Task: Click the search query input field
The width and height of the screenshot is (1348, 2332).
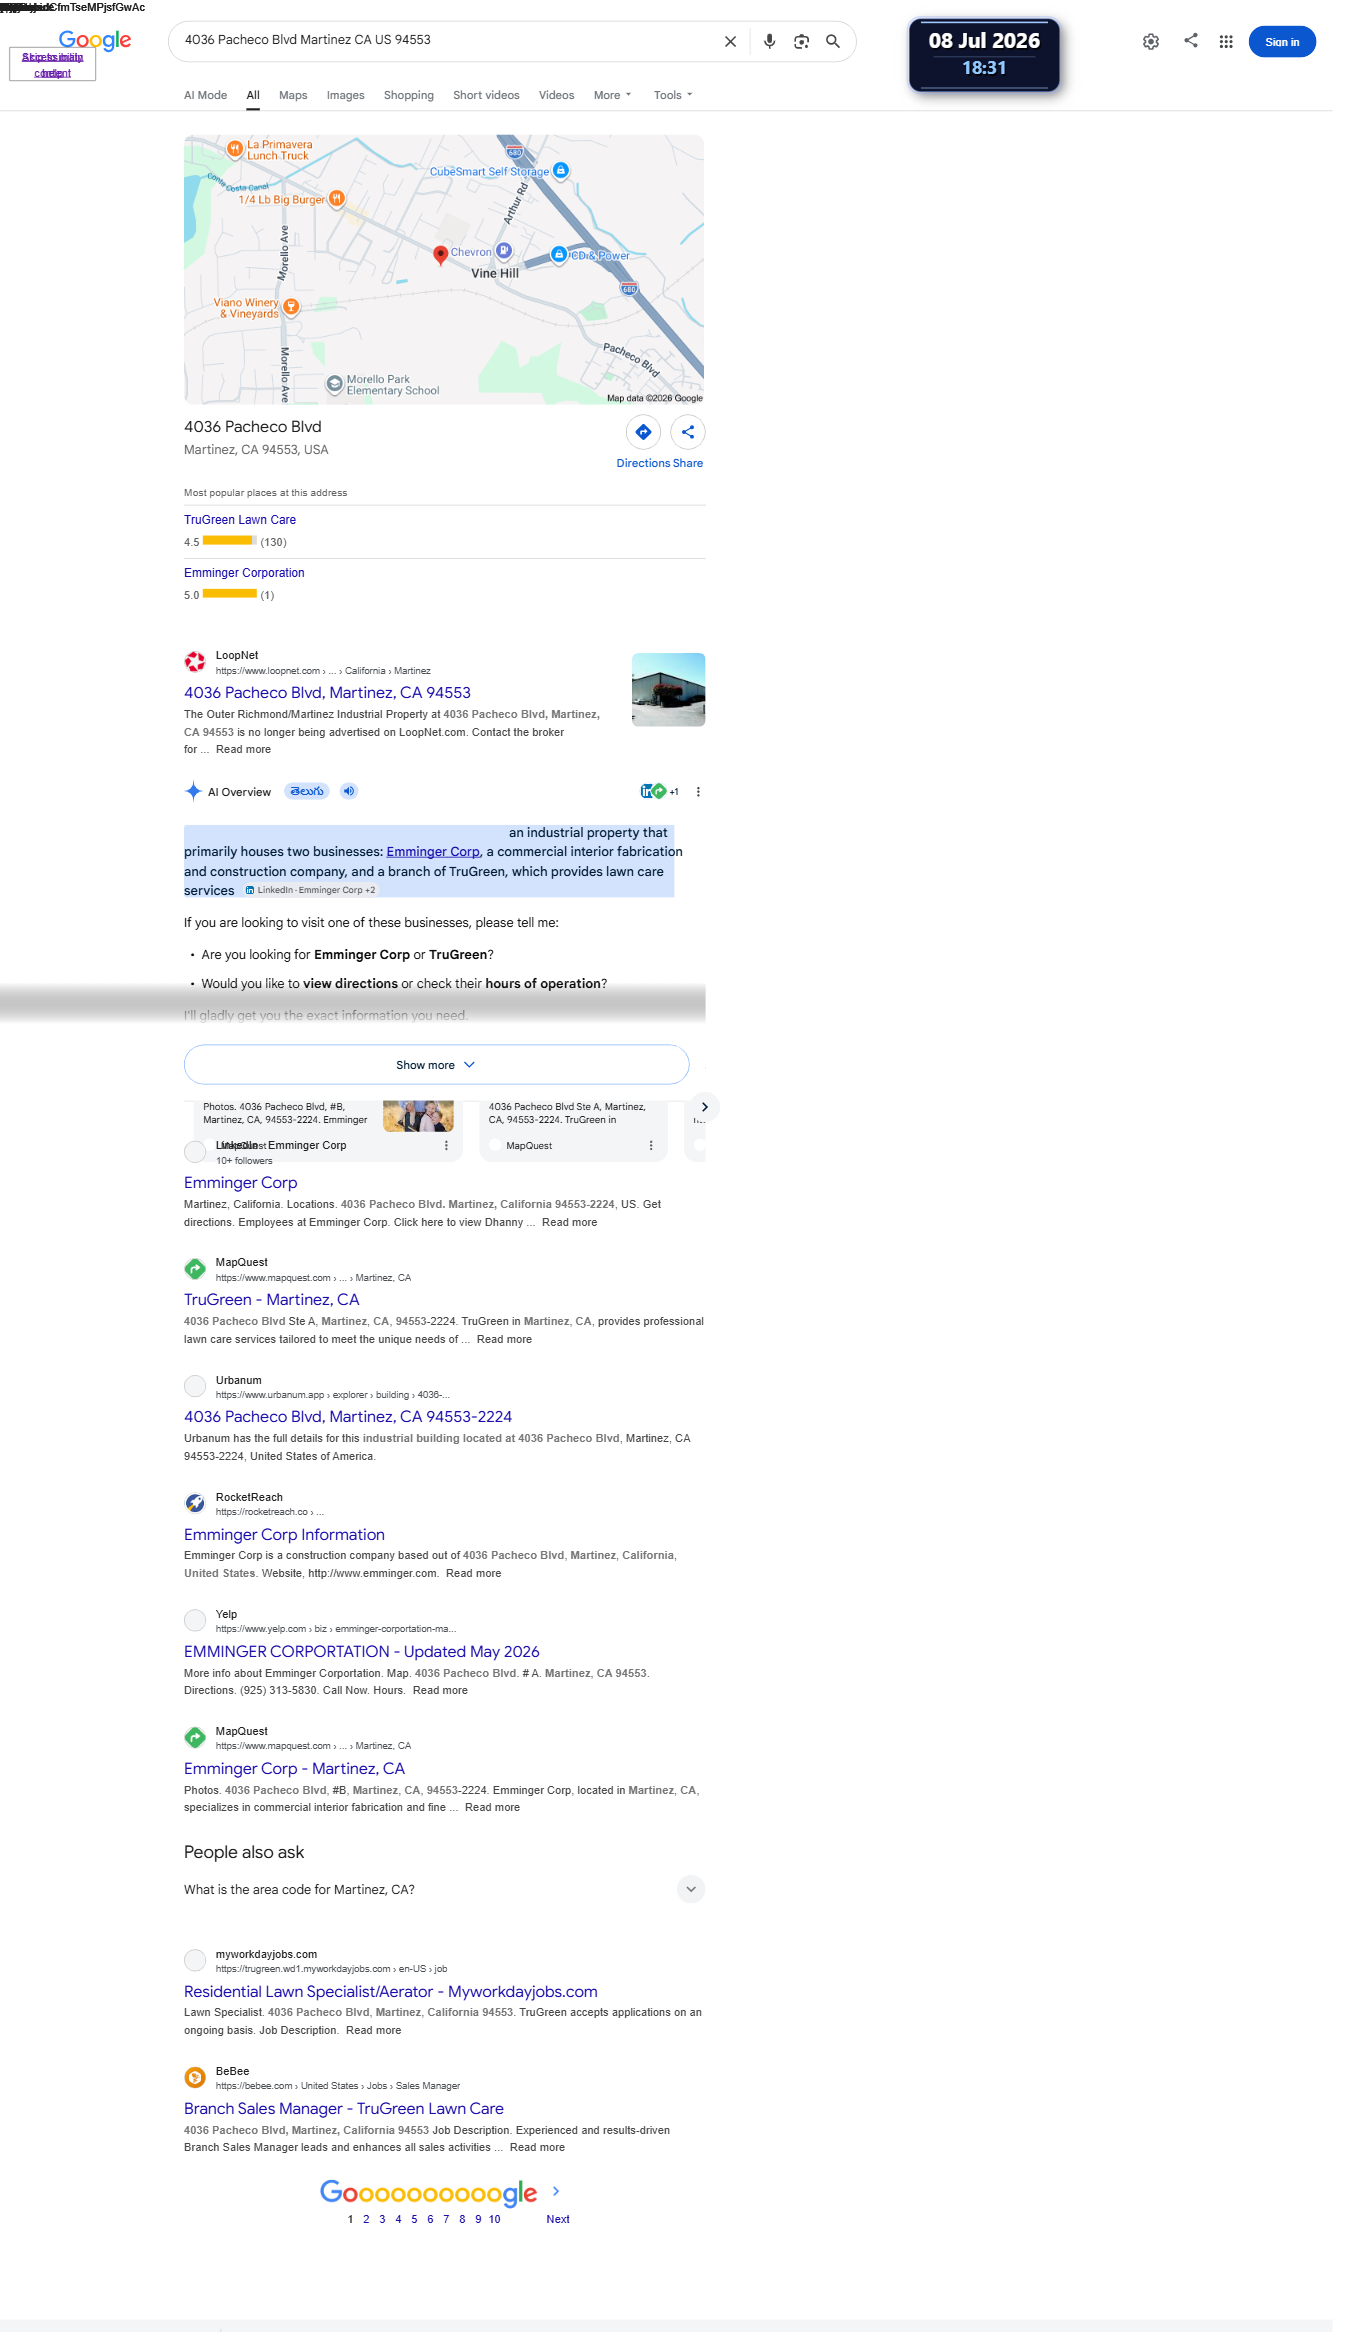Action: click(447, 41)
